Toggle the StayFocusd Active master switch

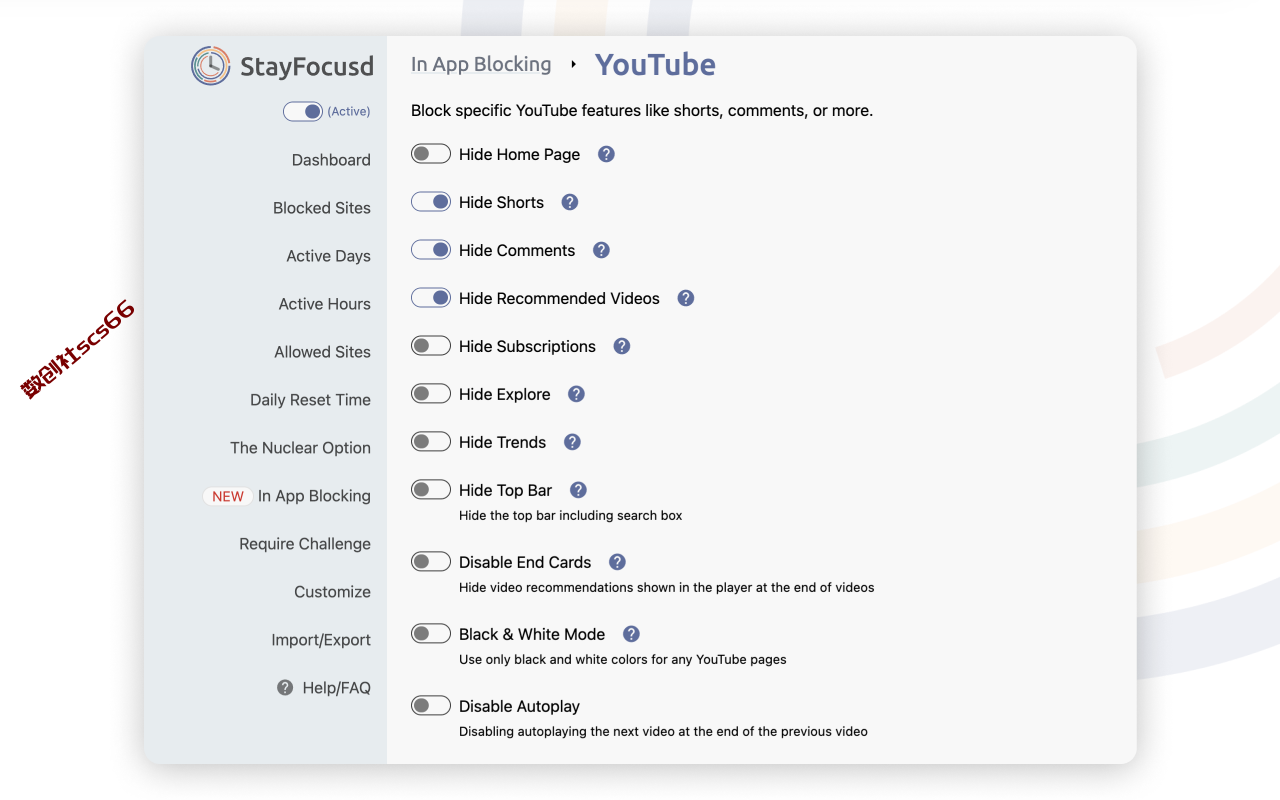(302, 111)
